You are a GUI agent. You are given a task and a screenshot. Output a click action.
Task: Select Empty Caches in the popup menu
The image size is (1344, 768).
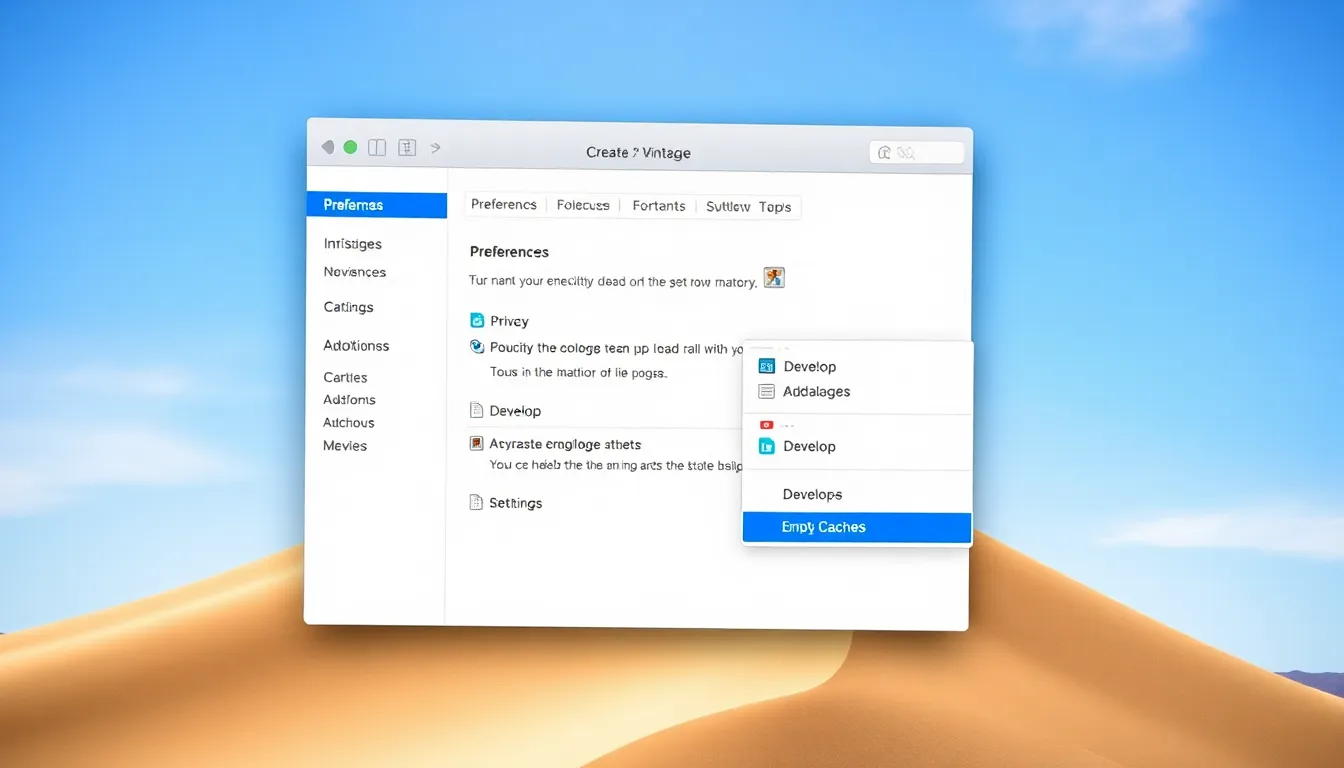click(856, 527)
